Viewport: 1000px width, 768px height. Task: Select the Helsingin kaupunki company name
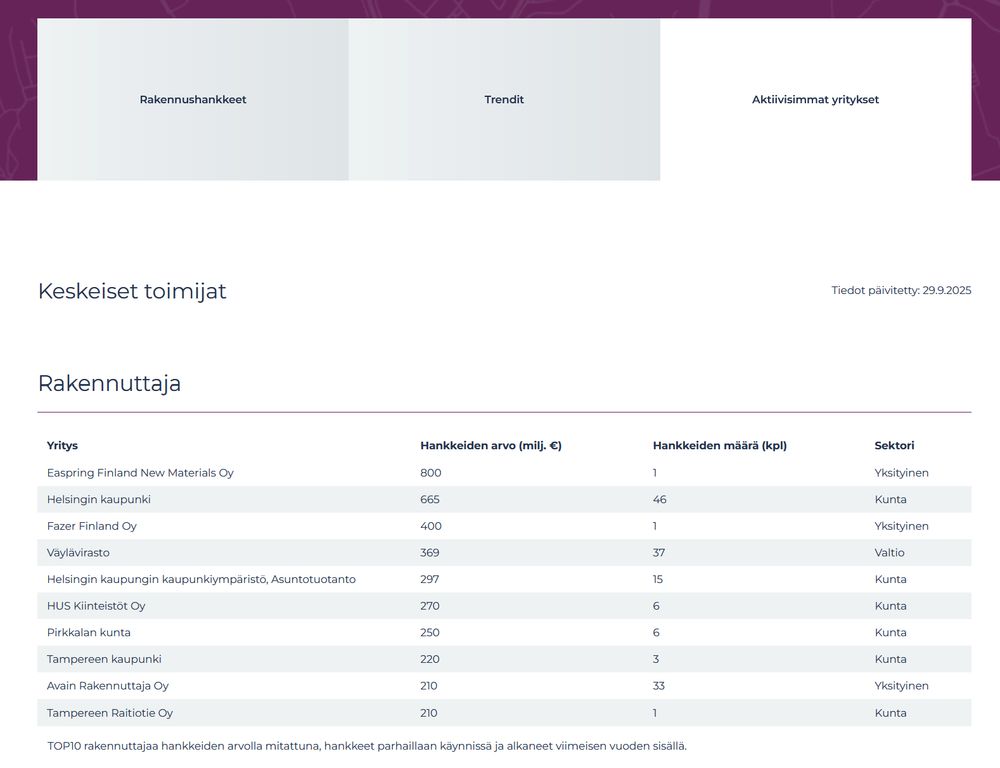click(98, 499)
